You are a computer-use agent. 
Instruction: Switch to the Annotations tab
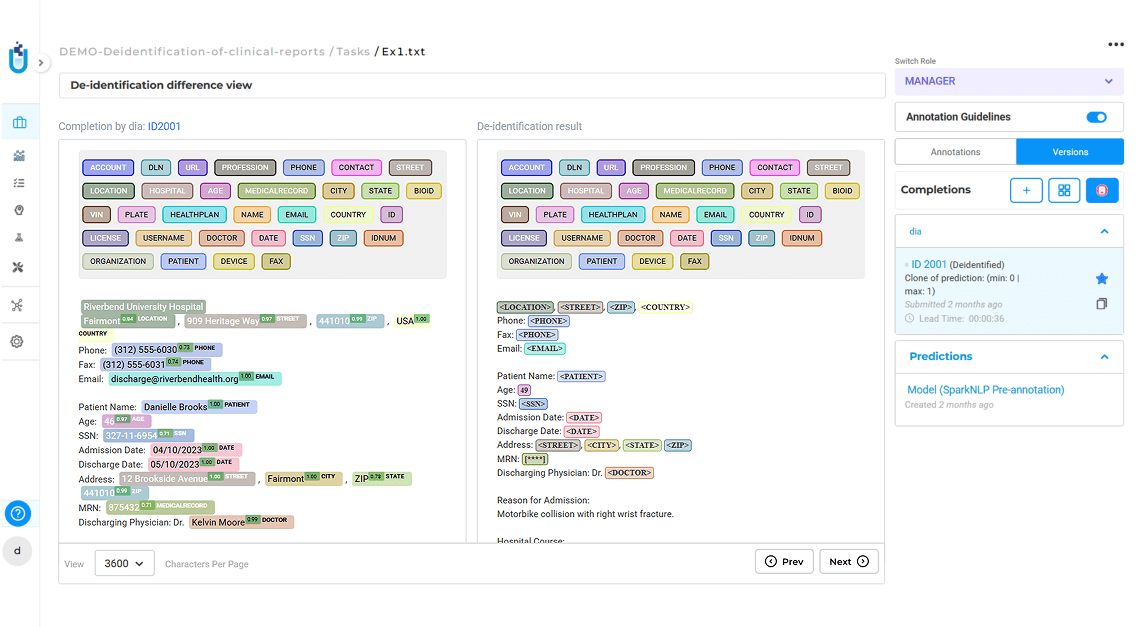click(955, 152)
